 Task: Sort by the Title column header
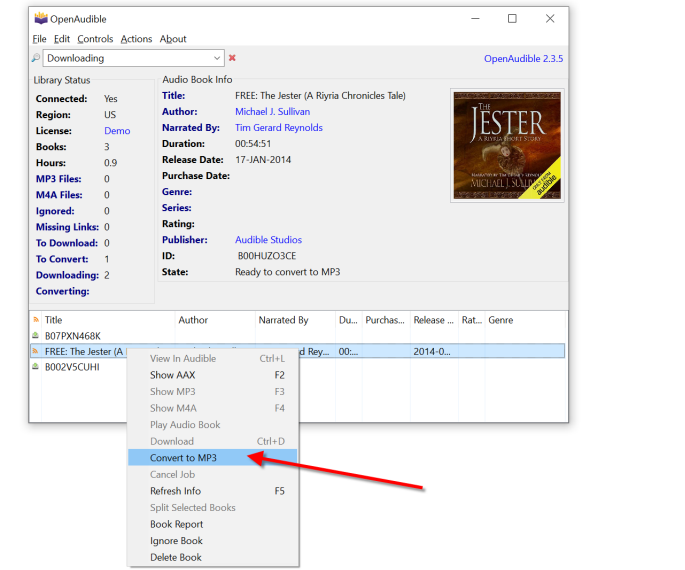pyautogui.click(x=108, y=320)
